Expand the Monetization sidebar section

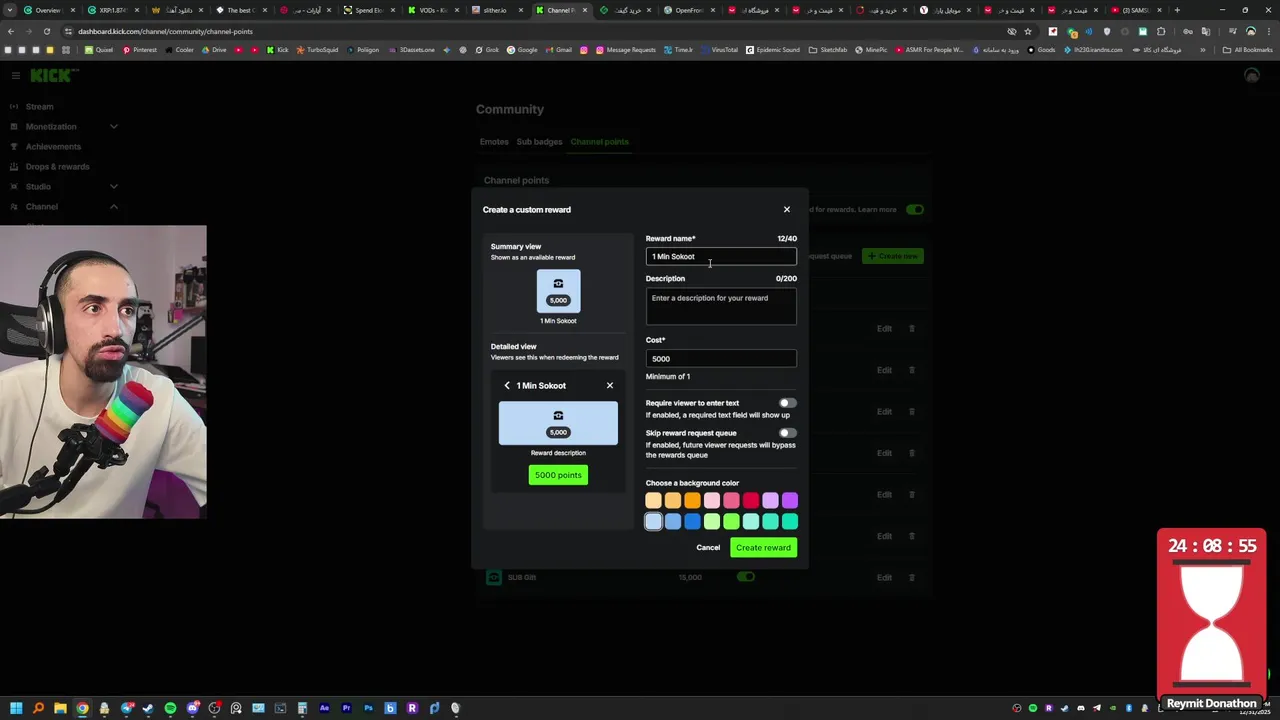click(114, 127)
